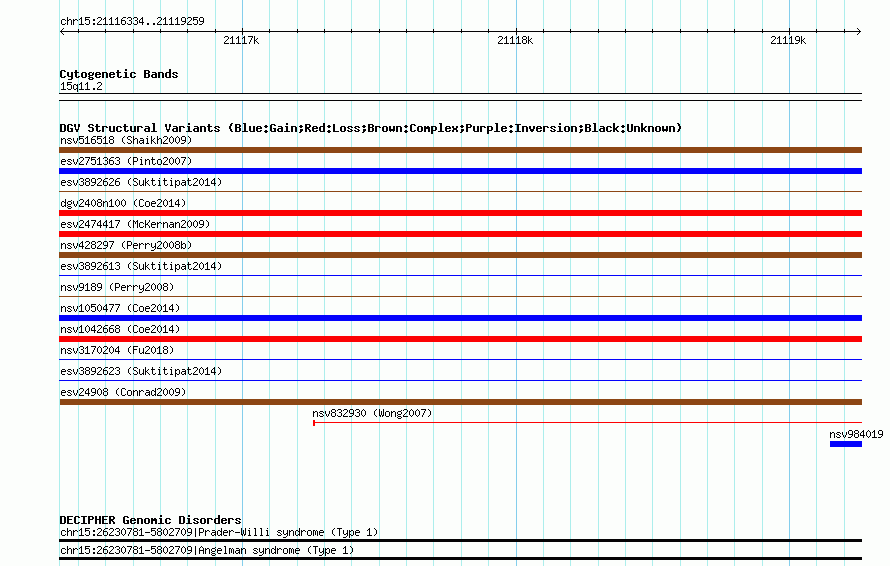Open the esv3892626 (Suktitipat2014) label
The width and height of the screenshot is (890, 566).
click(x=141, y=182)
